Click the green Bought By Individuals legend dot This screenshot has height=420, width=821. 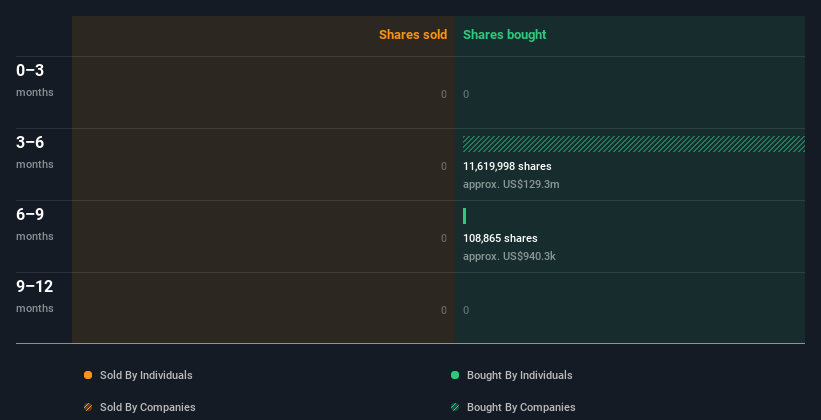click(x=455, y=375)
